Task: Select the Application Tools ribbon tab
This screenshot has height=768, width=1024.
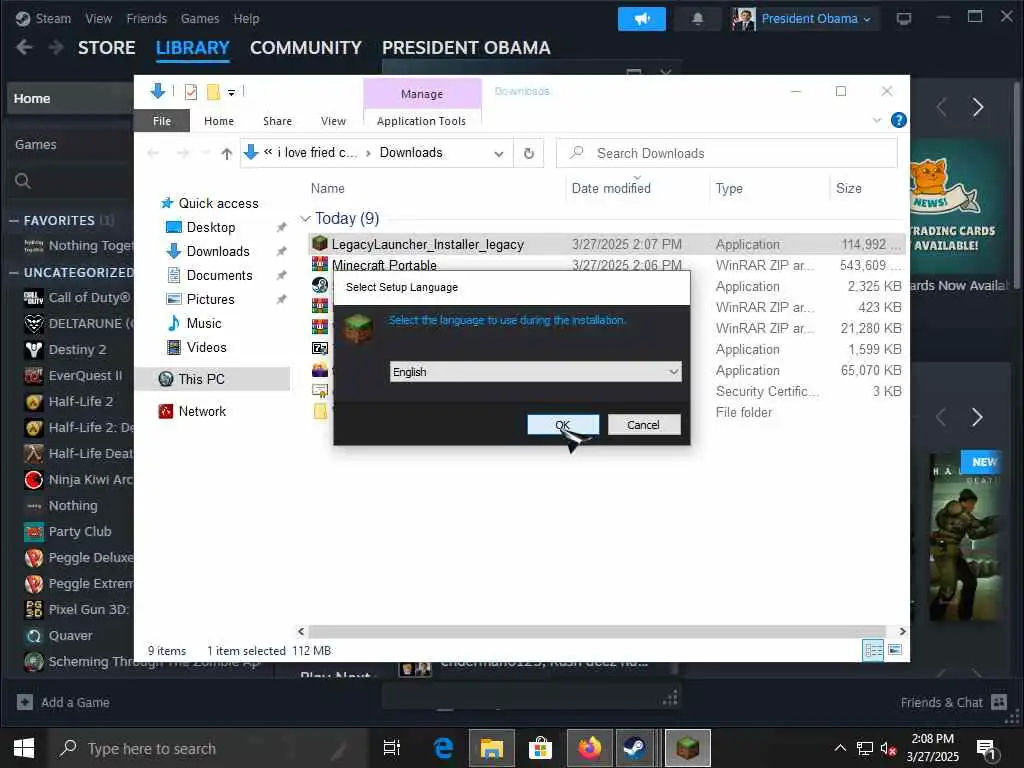Action: tap(421, 121)
